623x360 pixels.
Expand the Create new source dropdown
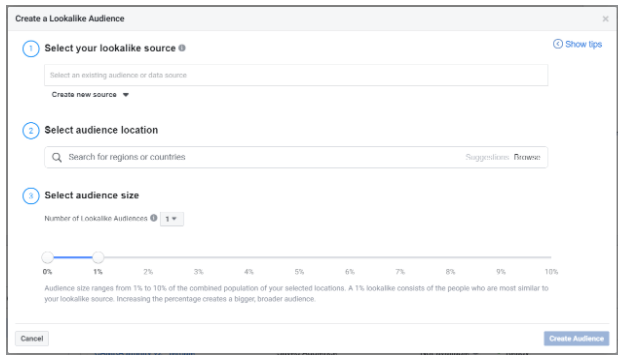[90, 95]
